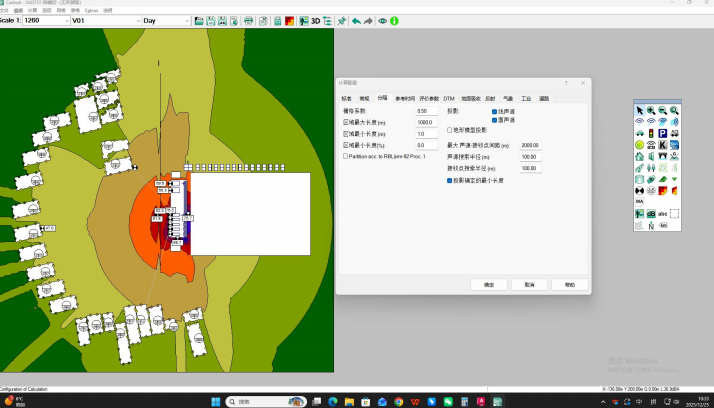This screenshot has height=408, width=714.
Task: Edit the 声源搜索半径 field
Action: (x=530, y=157)
